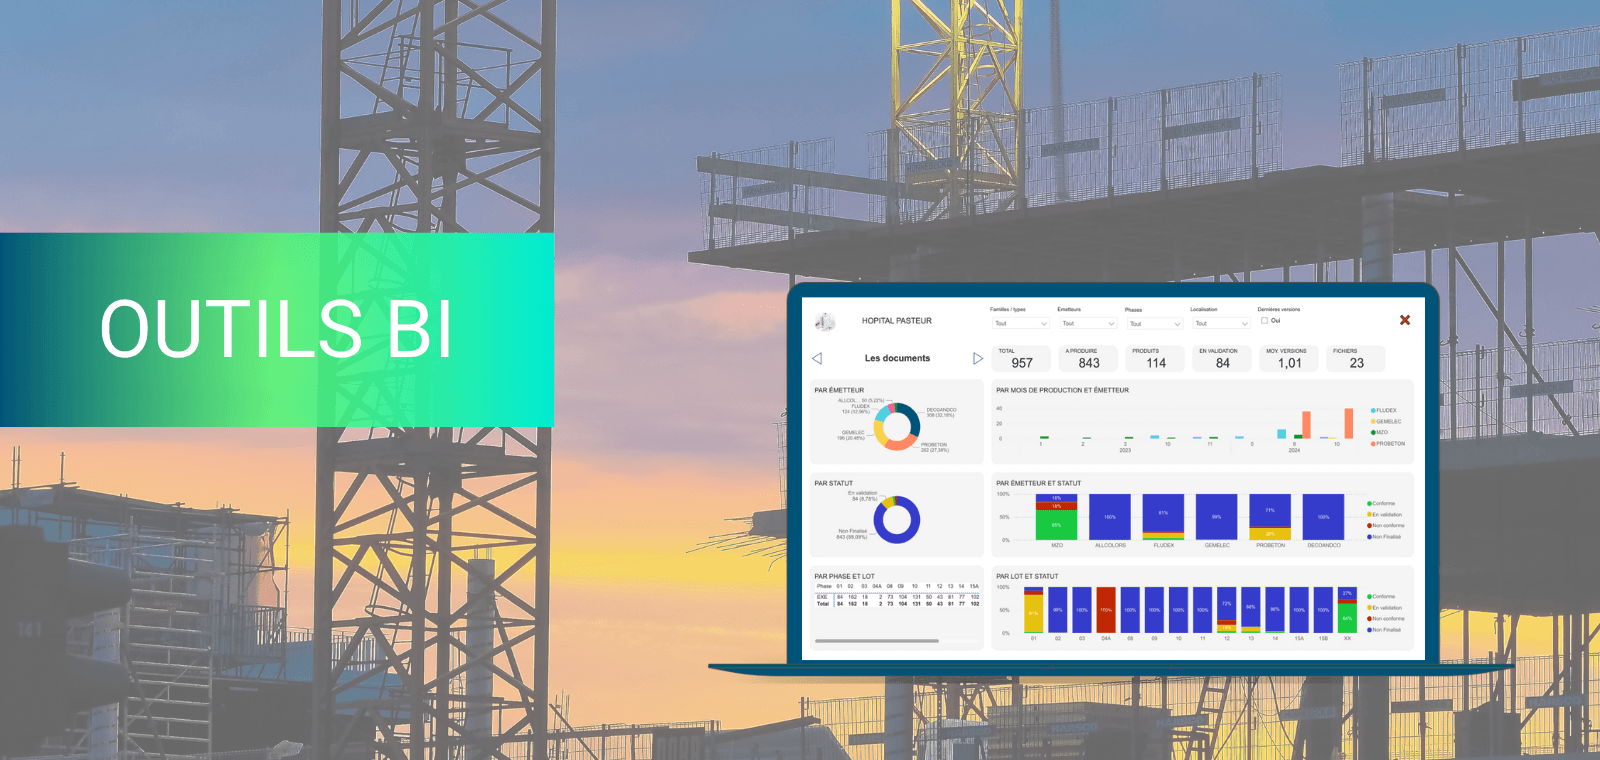Click the PROBETON stacked bar
This screenshot has width=1600, height=760.
(1270, 517)
